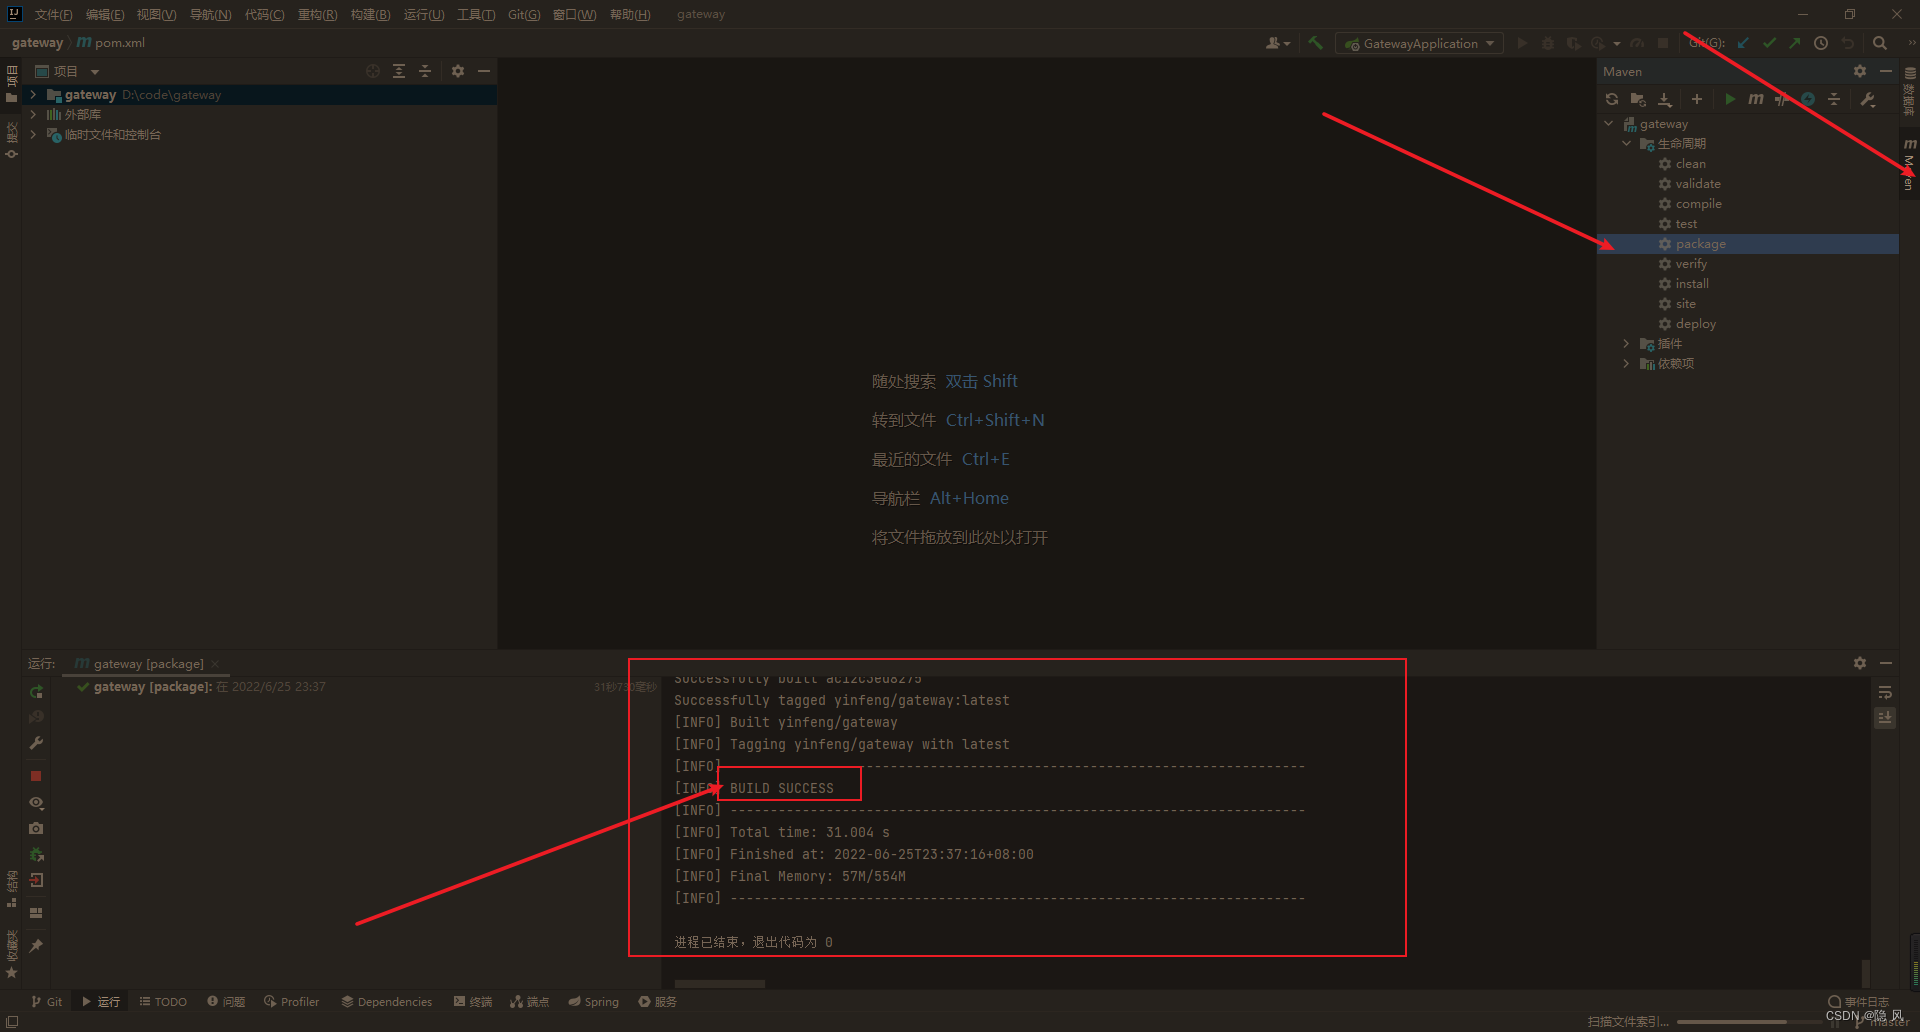The image size is (1920, 1032).
Task: Click the Git update project blue arrow
Action: [1743, 43]
